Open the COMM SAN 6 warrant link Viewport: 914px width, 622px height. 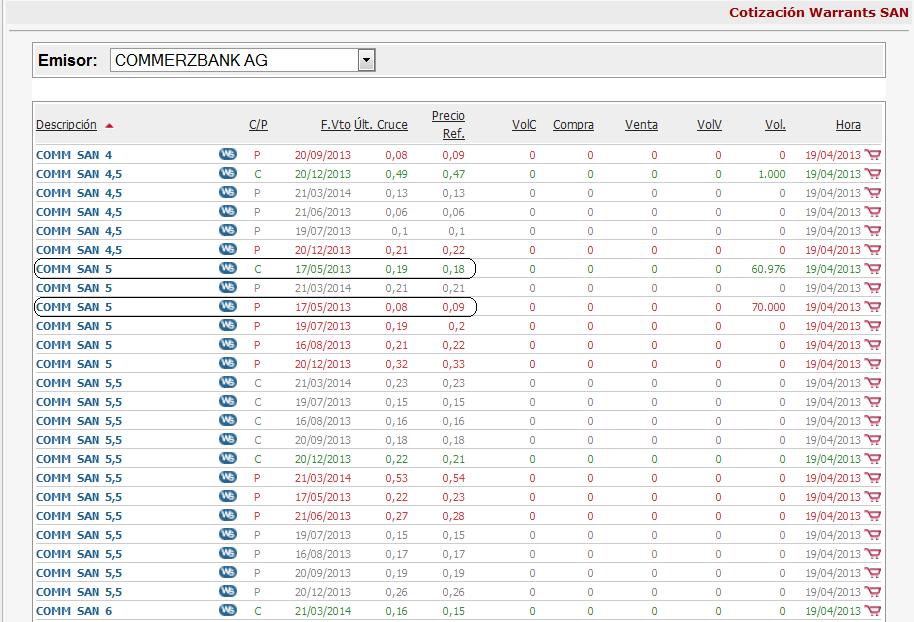point(74,611)
